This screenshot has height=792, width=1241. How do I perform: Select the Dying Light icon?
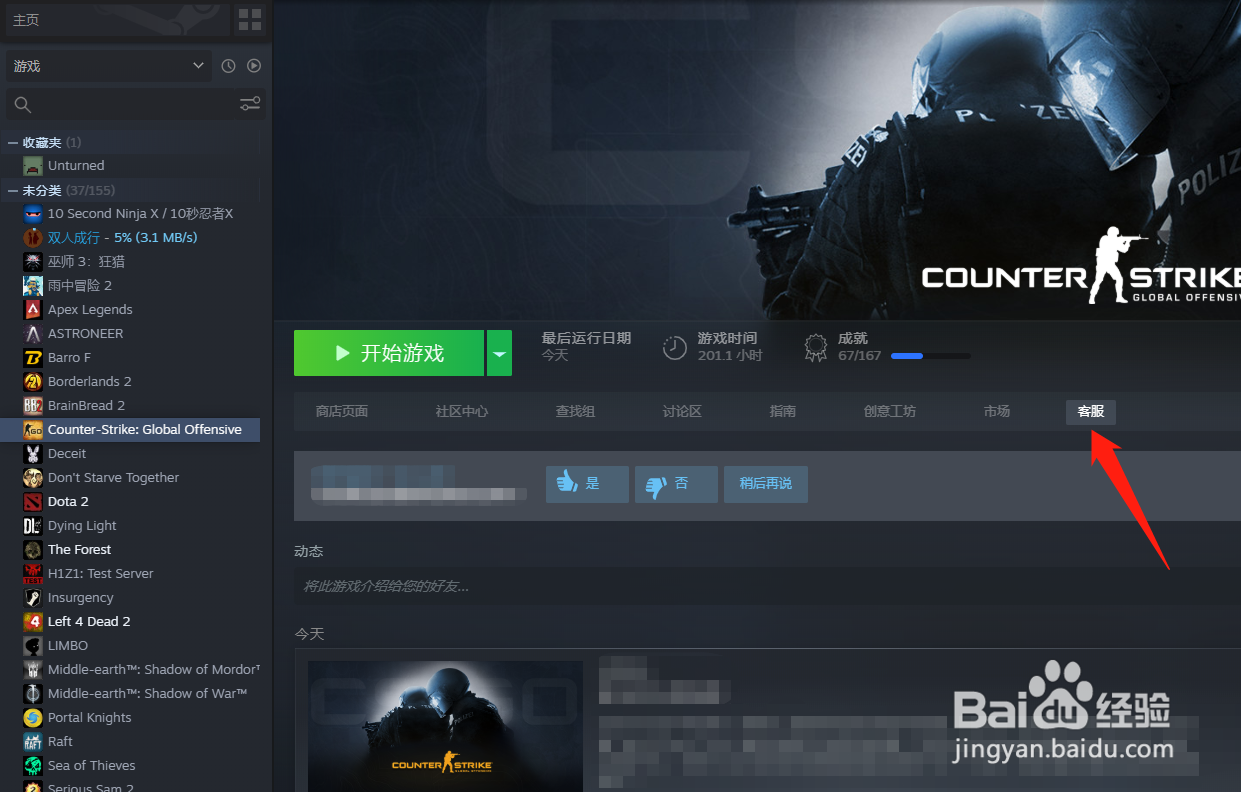[33, 525]
